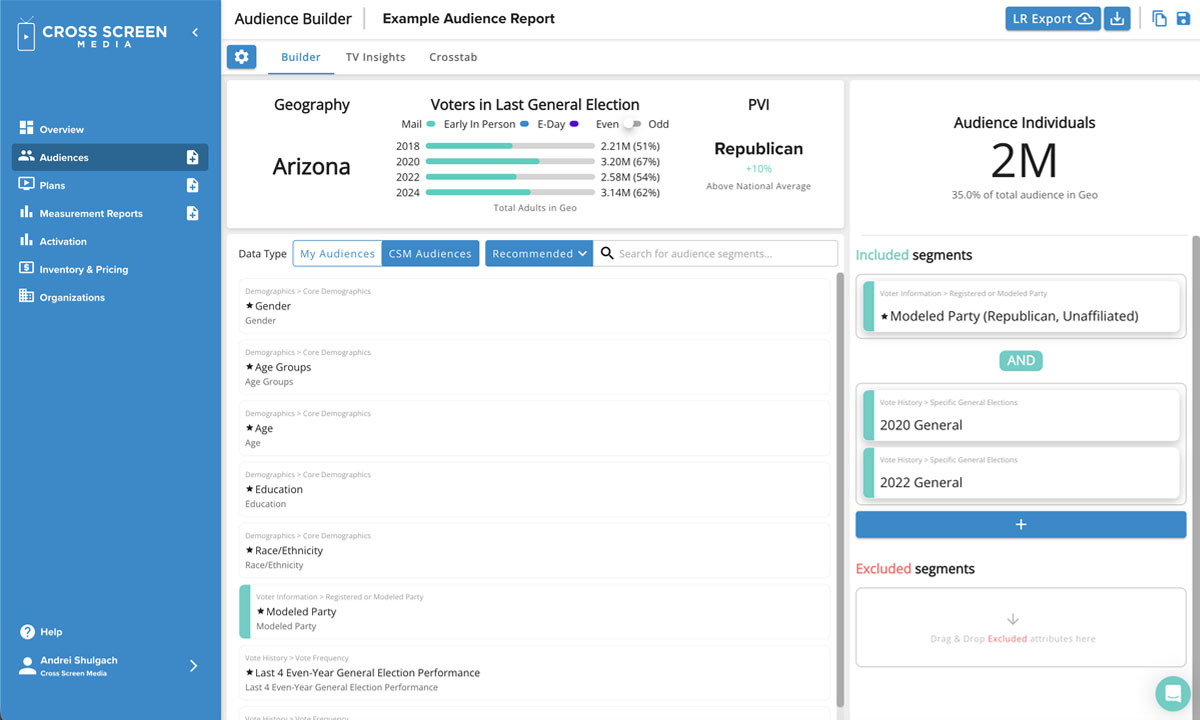Switch to the TV Insights tab
This screenshot has width=1200, height=720.
tap(375, 57)
